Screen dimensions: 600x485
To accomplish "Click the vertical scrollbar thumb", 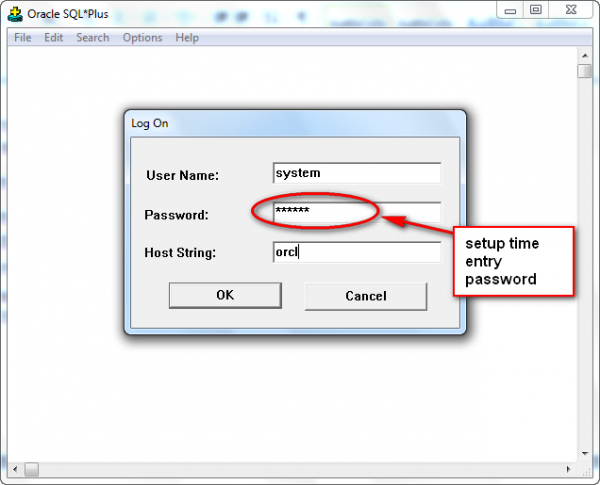I will [585, 71].
